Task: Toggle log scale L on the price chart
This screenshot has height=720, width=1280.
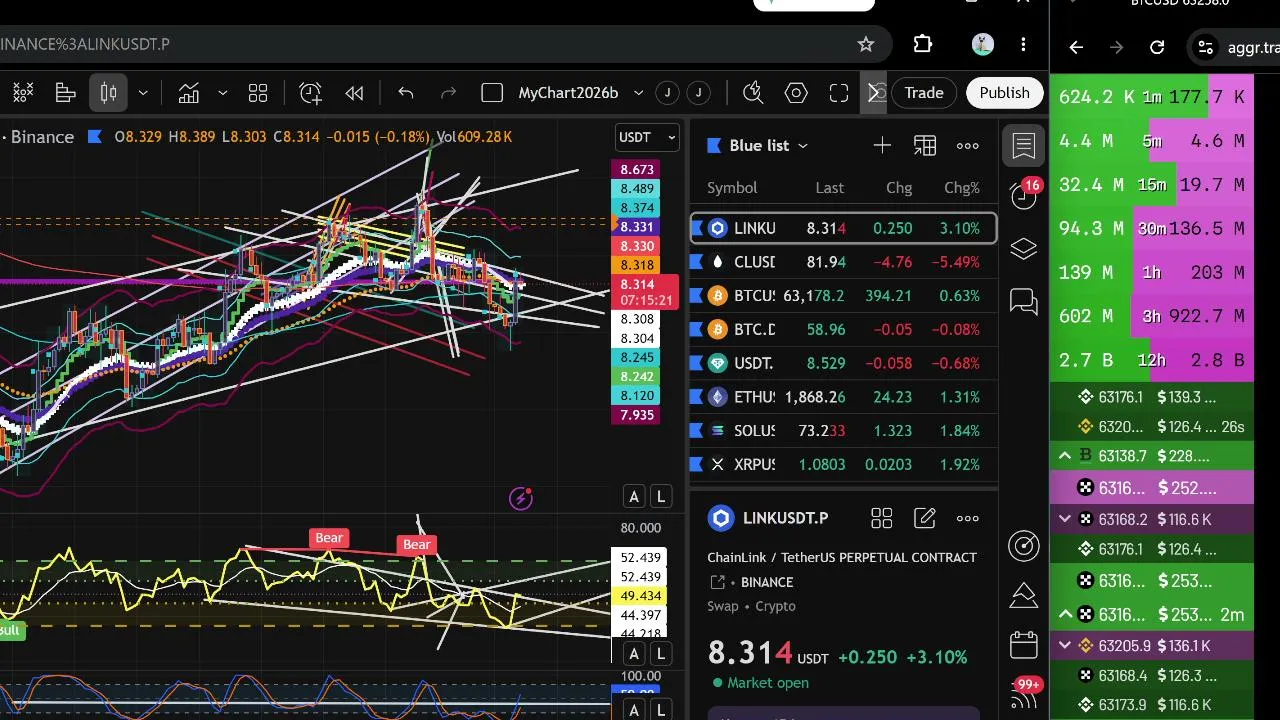Action: [x=661, y=496]
